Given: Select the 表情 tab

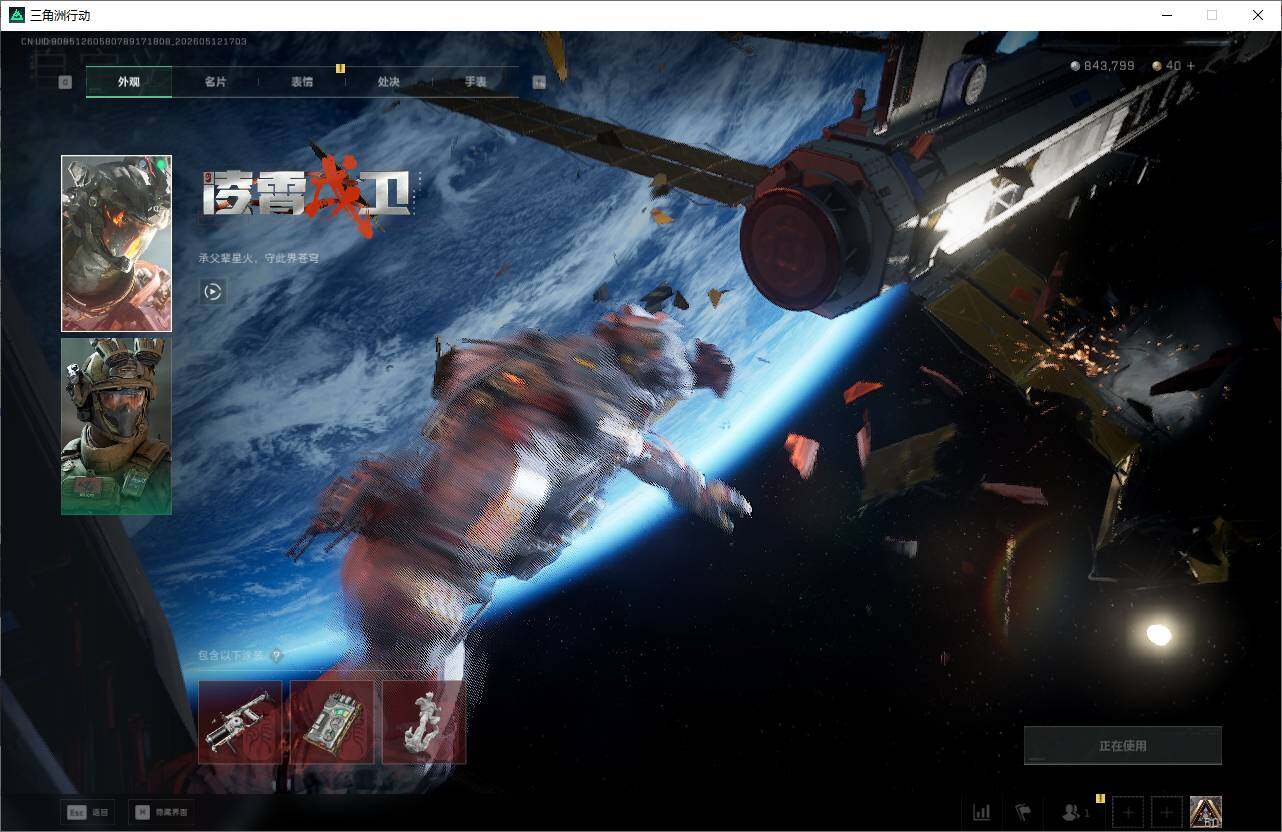Looking at the screenshot, I should click(x=302, y=82).
